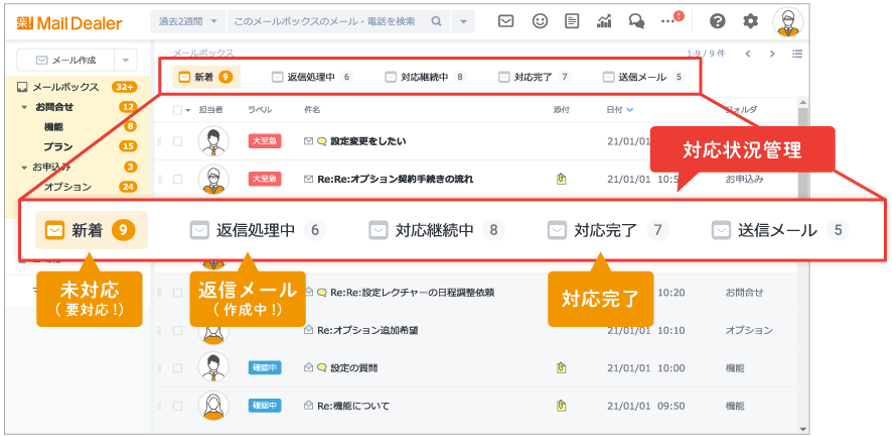Click the smiley face icon in the top toolbar

point(540,21)
